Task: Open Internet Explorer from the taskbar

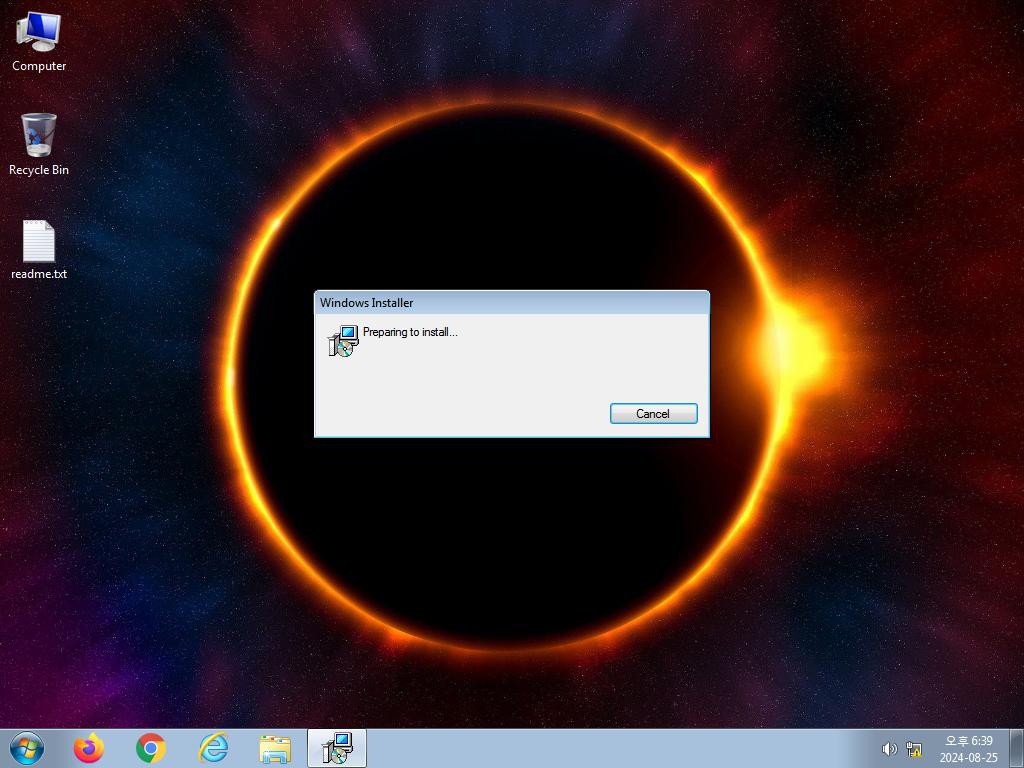Action: pyautogui.click(x=214, y=748)
